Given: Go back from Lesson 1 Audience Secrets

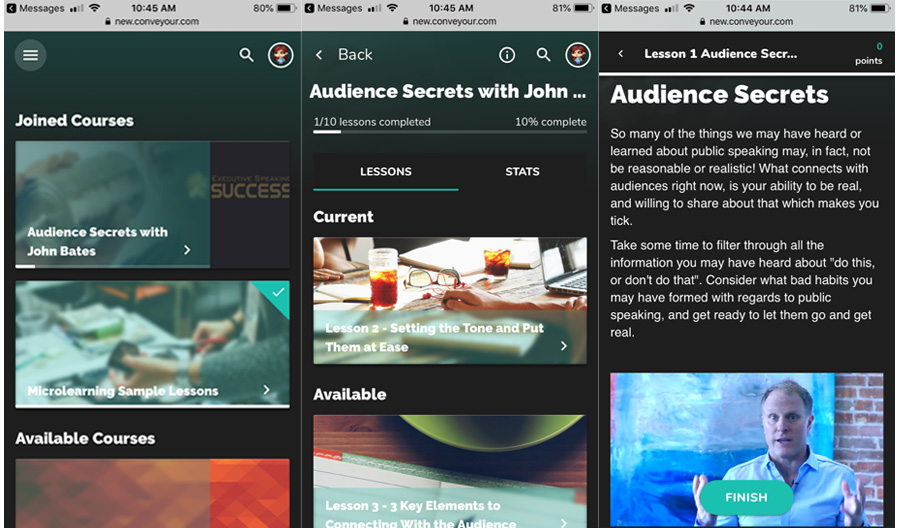Looking at the screenshot, I should pyautogui.click(x=620, y=53).
